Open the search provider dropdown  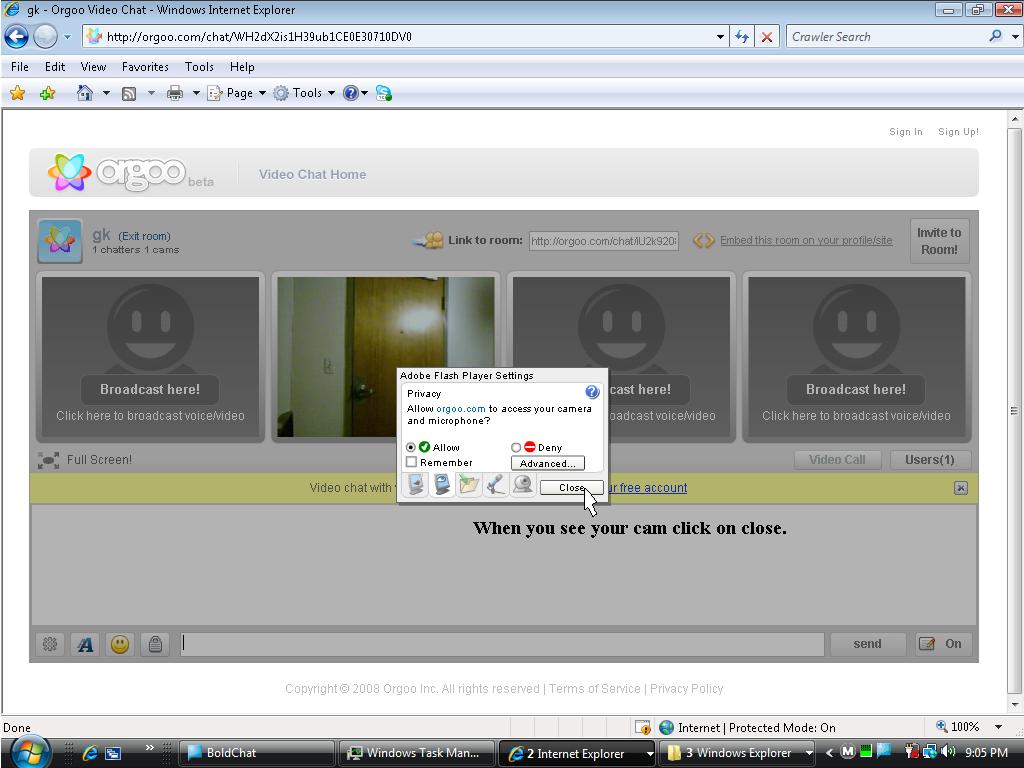(x=1015, y=37)
